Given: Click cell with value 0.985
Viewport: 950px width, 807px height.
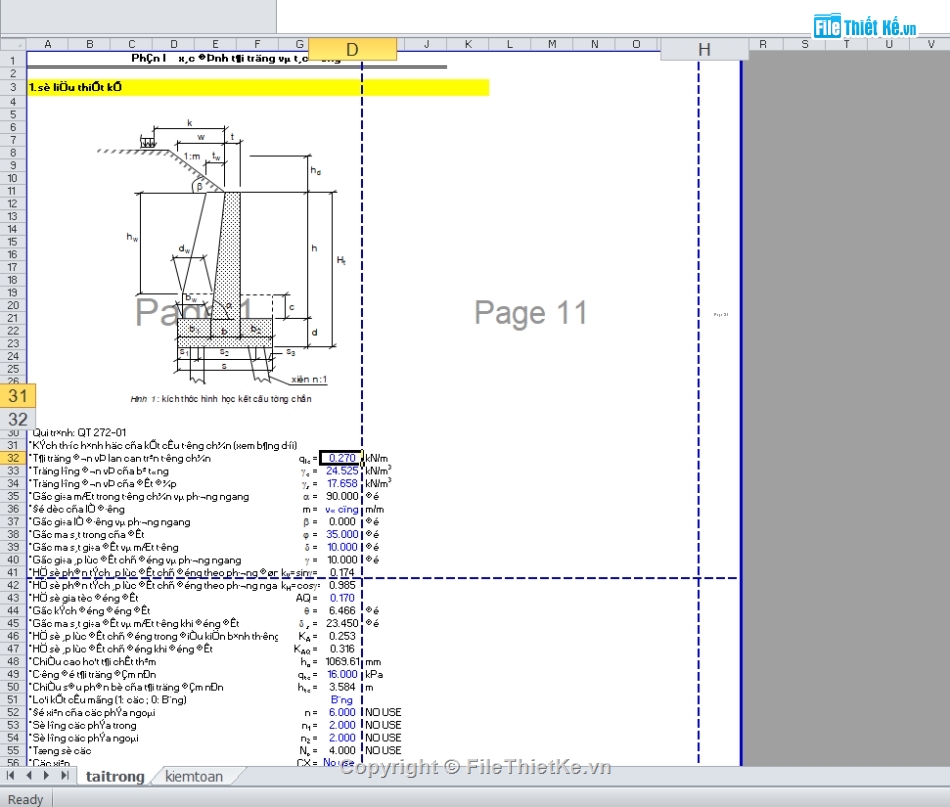Looking at the screenshot, I should tap(340, 585).
